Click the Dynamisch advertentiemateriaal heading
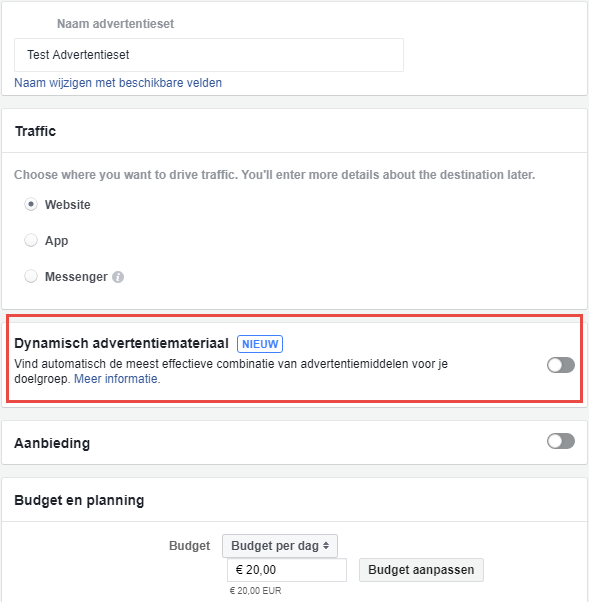This screenshot has height=602, width=589. (121, 343)
